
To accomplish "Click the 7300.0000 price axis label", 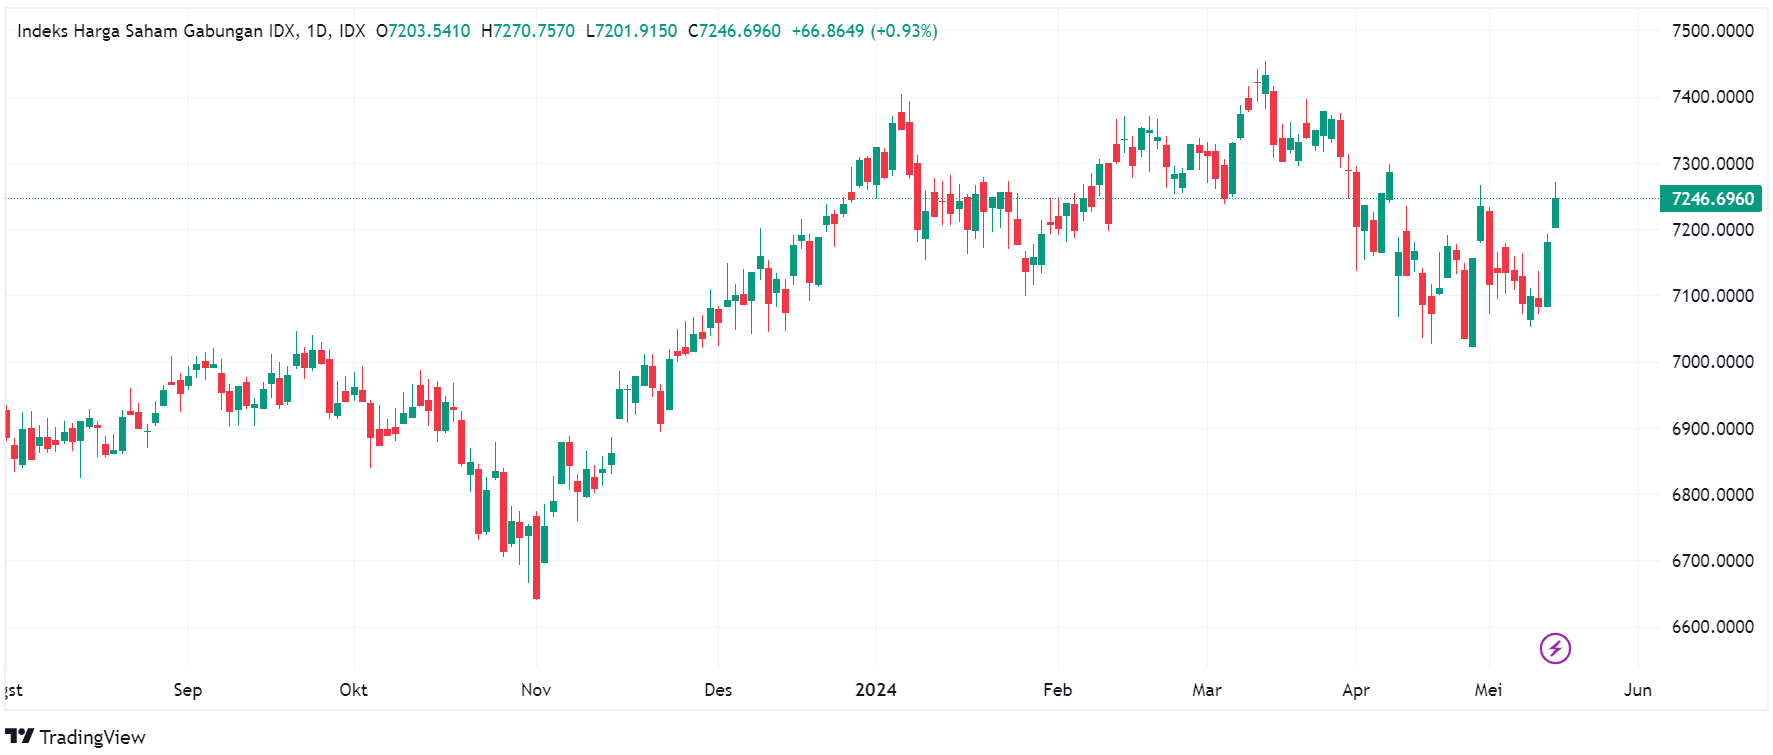I will 1712,163.
